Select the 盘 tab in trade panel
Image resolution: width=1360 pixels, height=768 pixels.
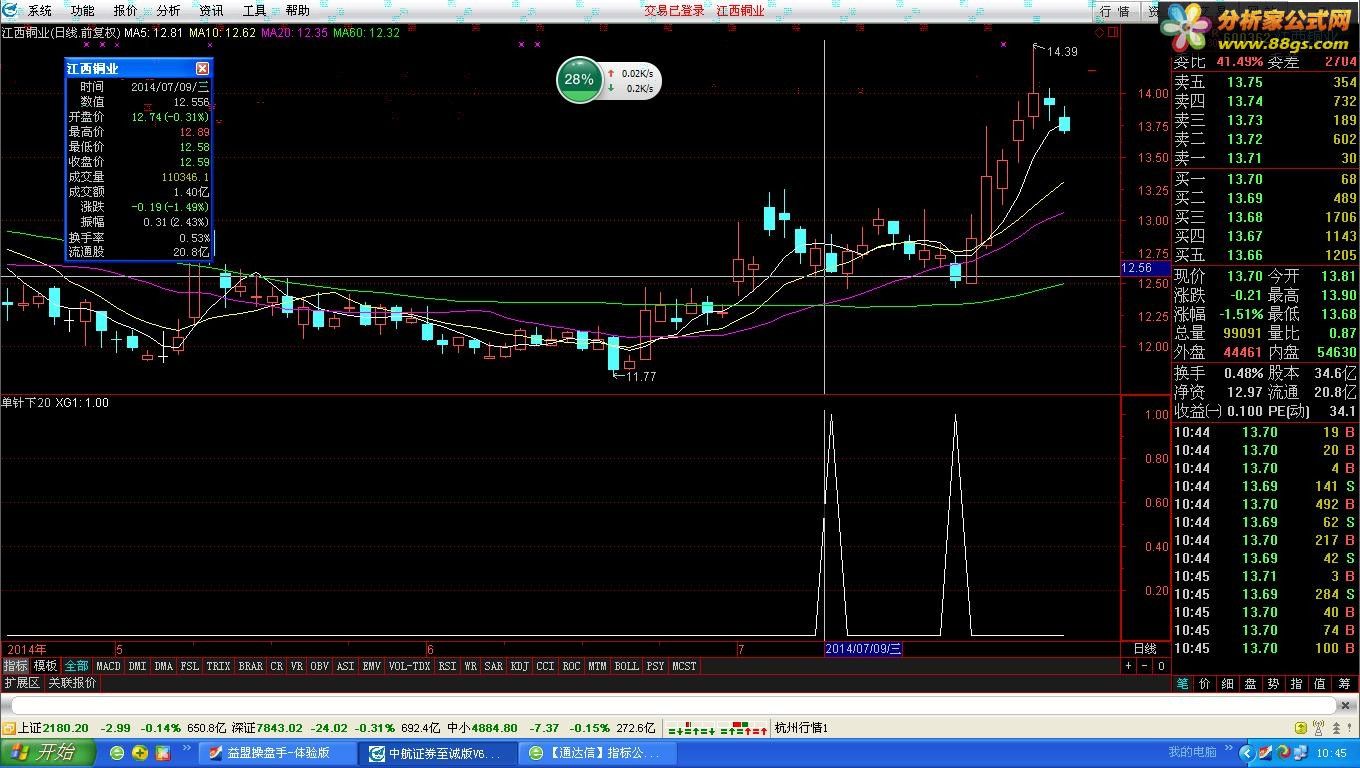(1251, 684)
